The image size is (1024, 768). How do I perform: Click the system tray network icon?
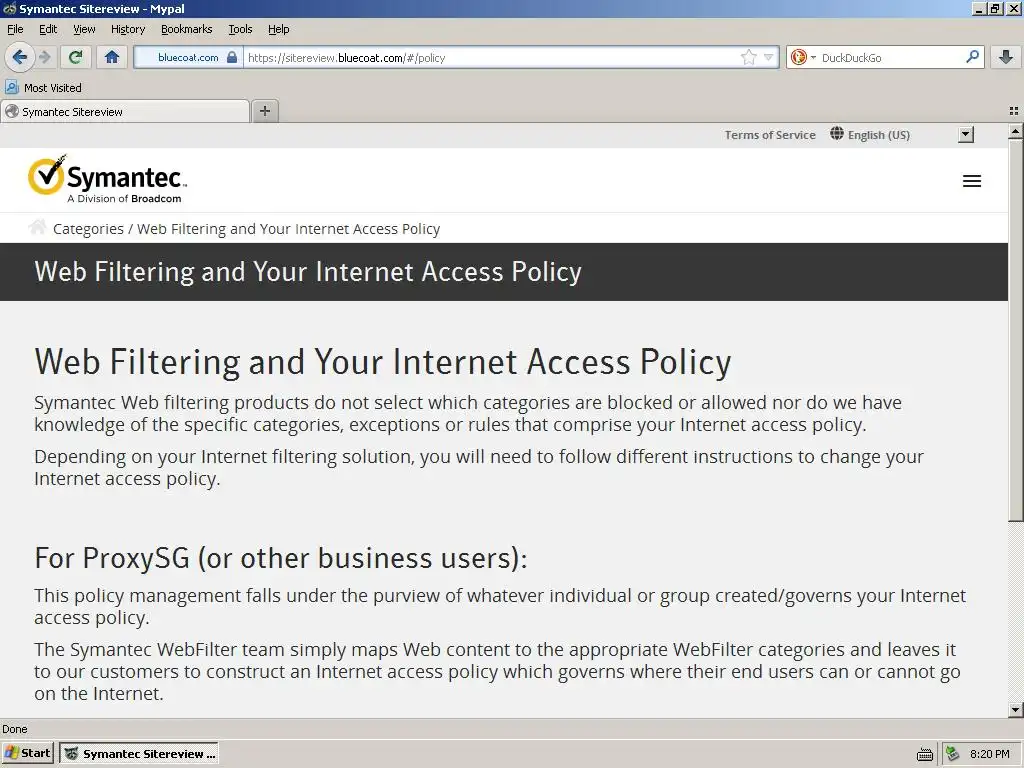[x=953, y=754]
